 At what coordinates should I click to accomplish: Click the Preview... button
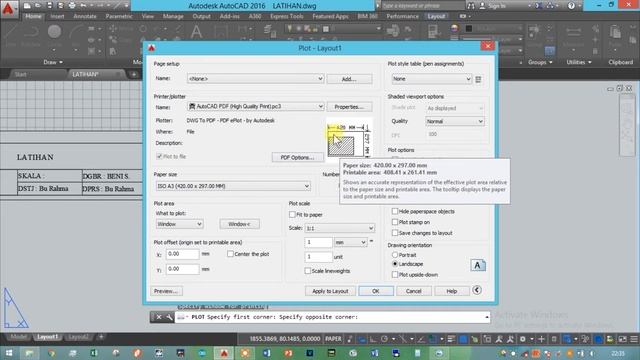click(166, 291)
